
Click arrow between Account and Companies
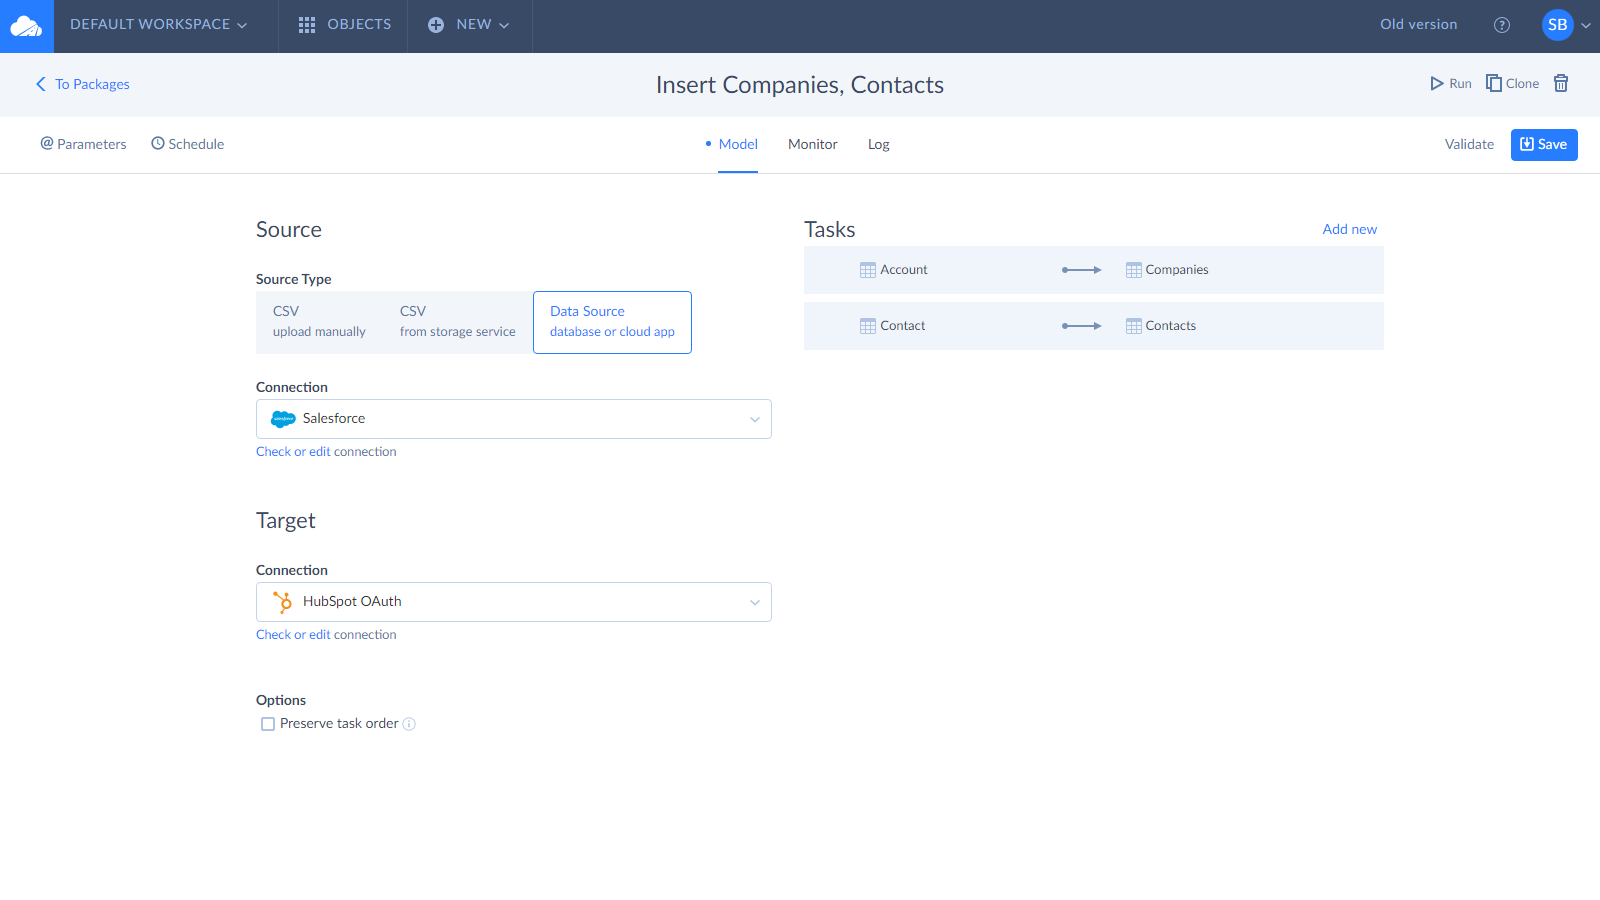(x=1081, y=270)
